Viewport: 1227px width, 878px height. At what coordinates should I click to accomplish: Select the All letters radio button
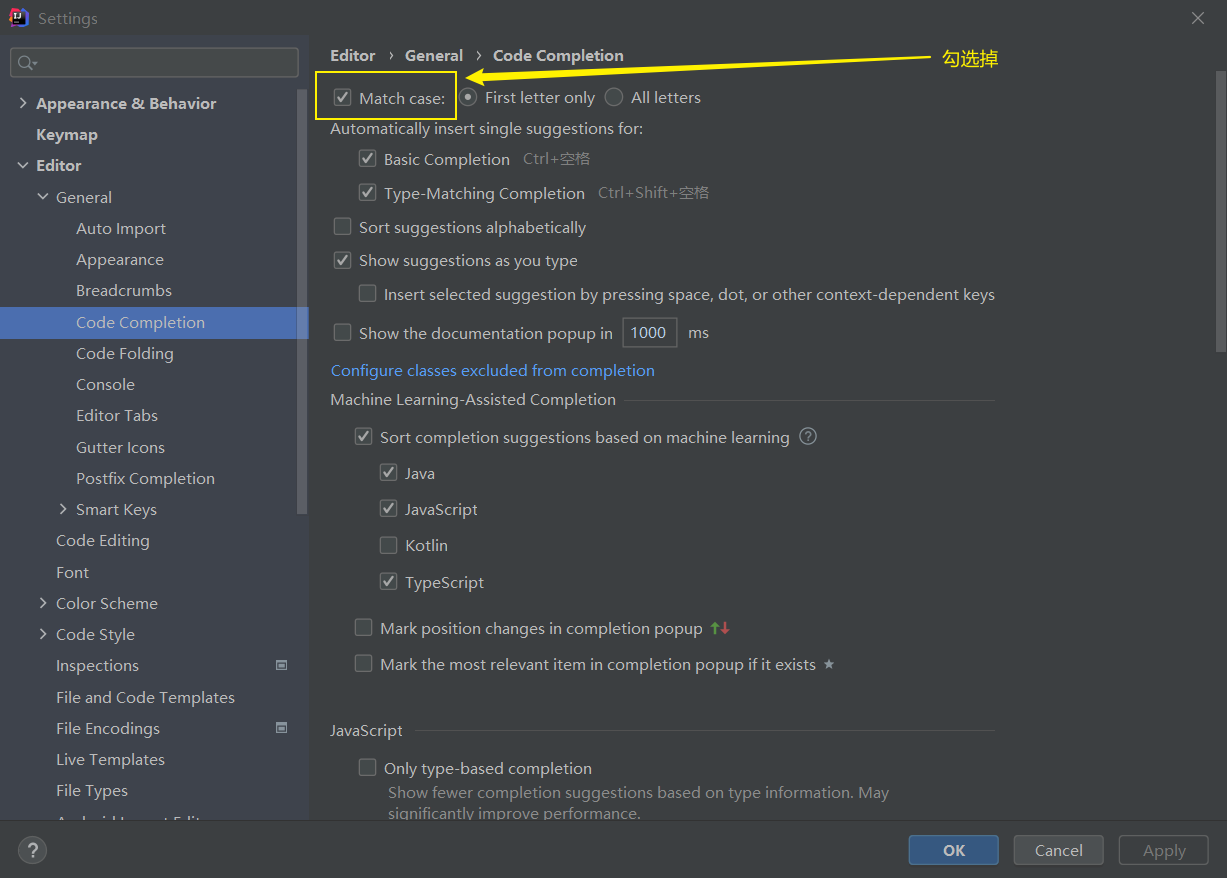[614, 97]
